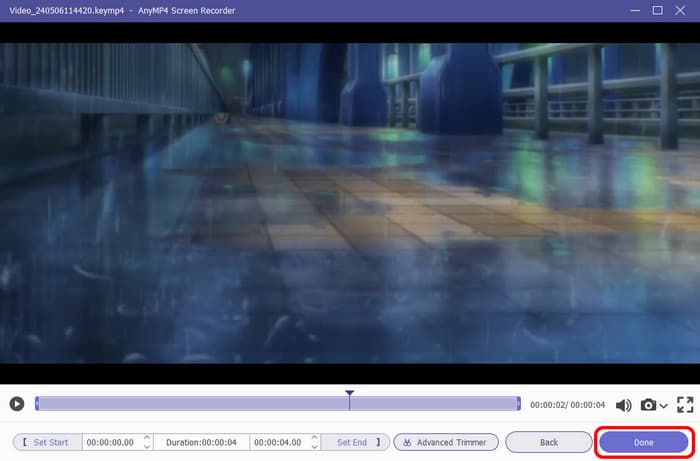Decrease end time with the down arrow
The height and width of the screenshot is (461, 700).
click(315, 446)
